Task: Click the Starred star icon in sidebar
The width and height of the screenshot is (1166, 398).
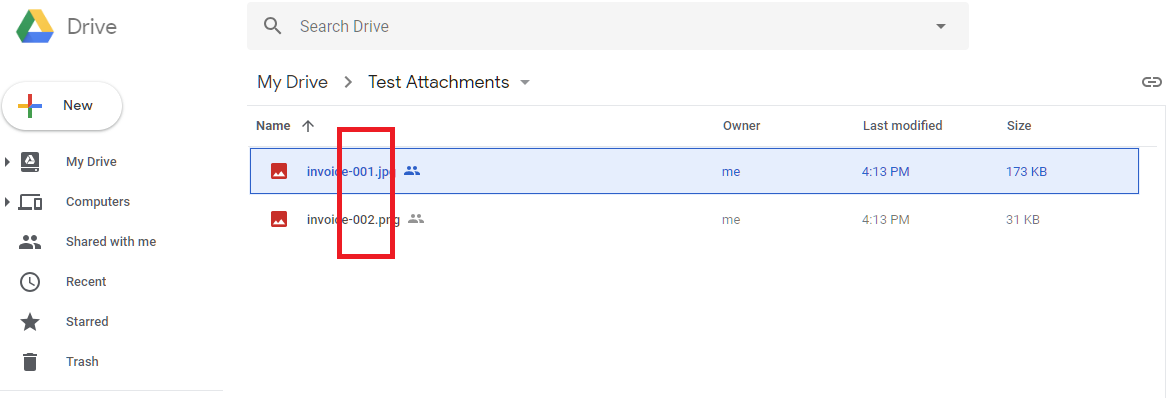Action: click(30, 321)
